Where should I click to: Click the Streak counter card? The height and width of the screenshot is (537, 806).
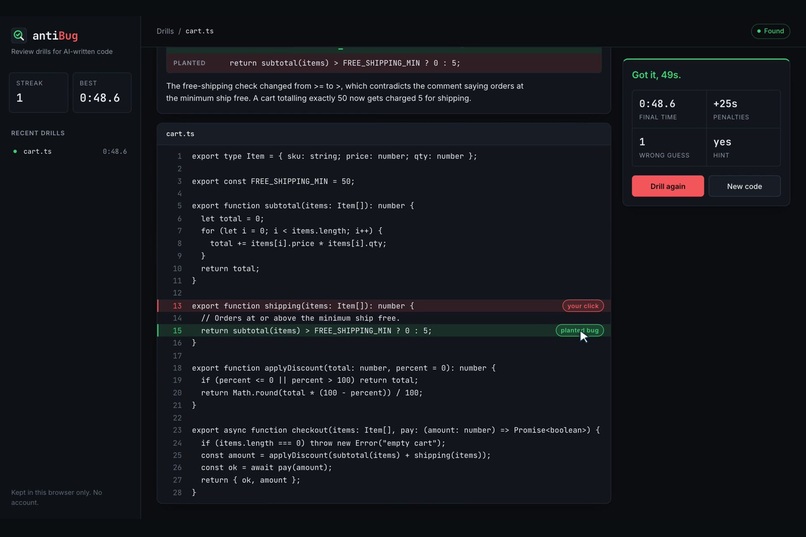39,92
